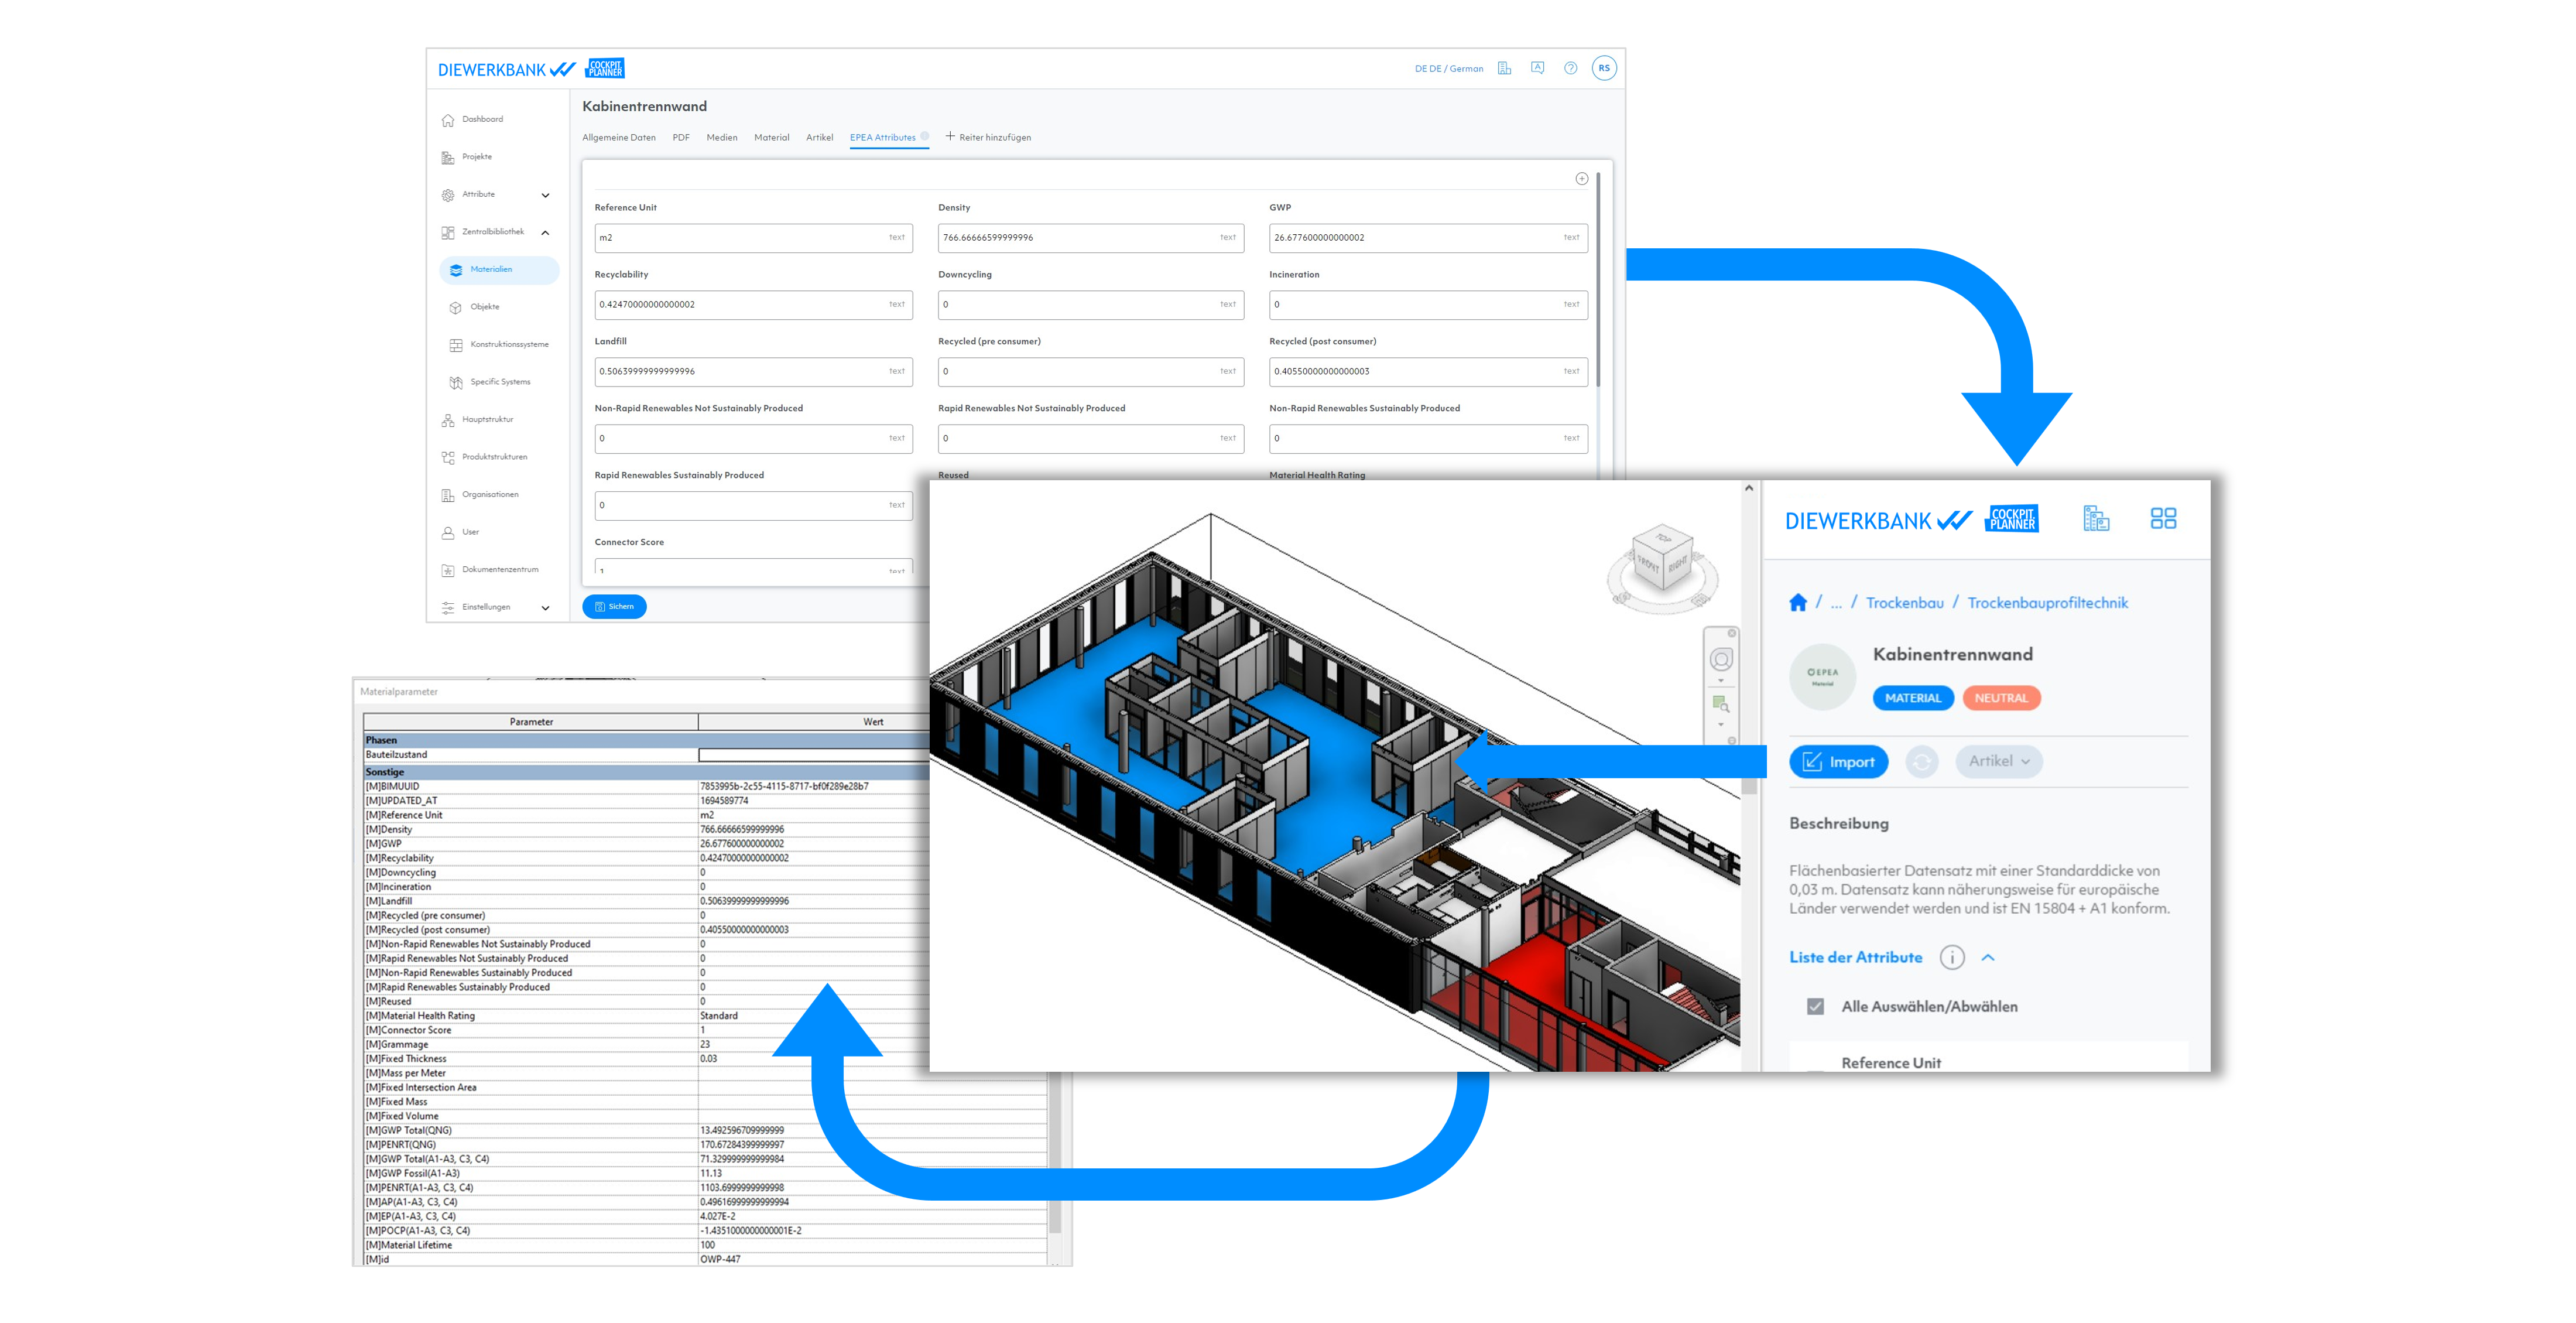Click Reiter hinzufügen to add a tab
The image size is (2576, 1323).
(988, 138)
